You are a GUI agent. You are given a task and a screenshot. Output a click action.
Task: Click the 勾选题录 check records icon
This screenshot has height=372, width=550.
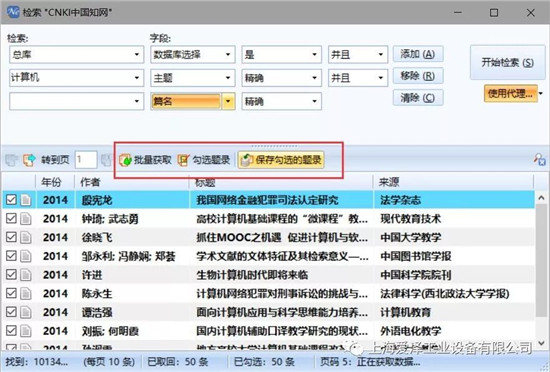coord(183,160)
